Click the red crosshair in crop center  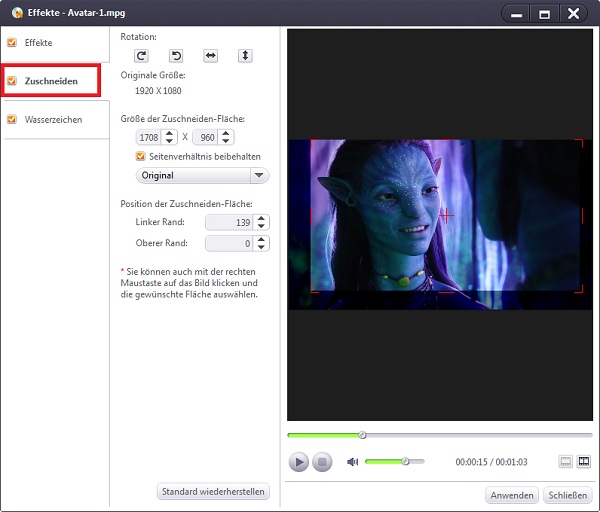[447, 216]
